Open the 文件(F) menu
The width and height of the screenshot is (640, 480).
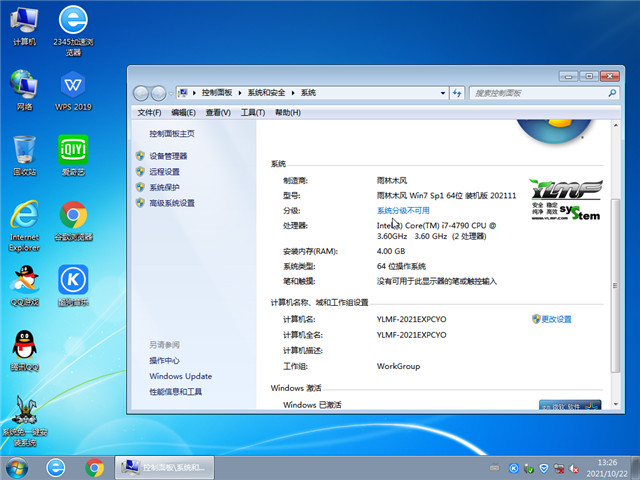pos(149,113)
